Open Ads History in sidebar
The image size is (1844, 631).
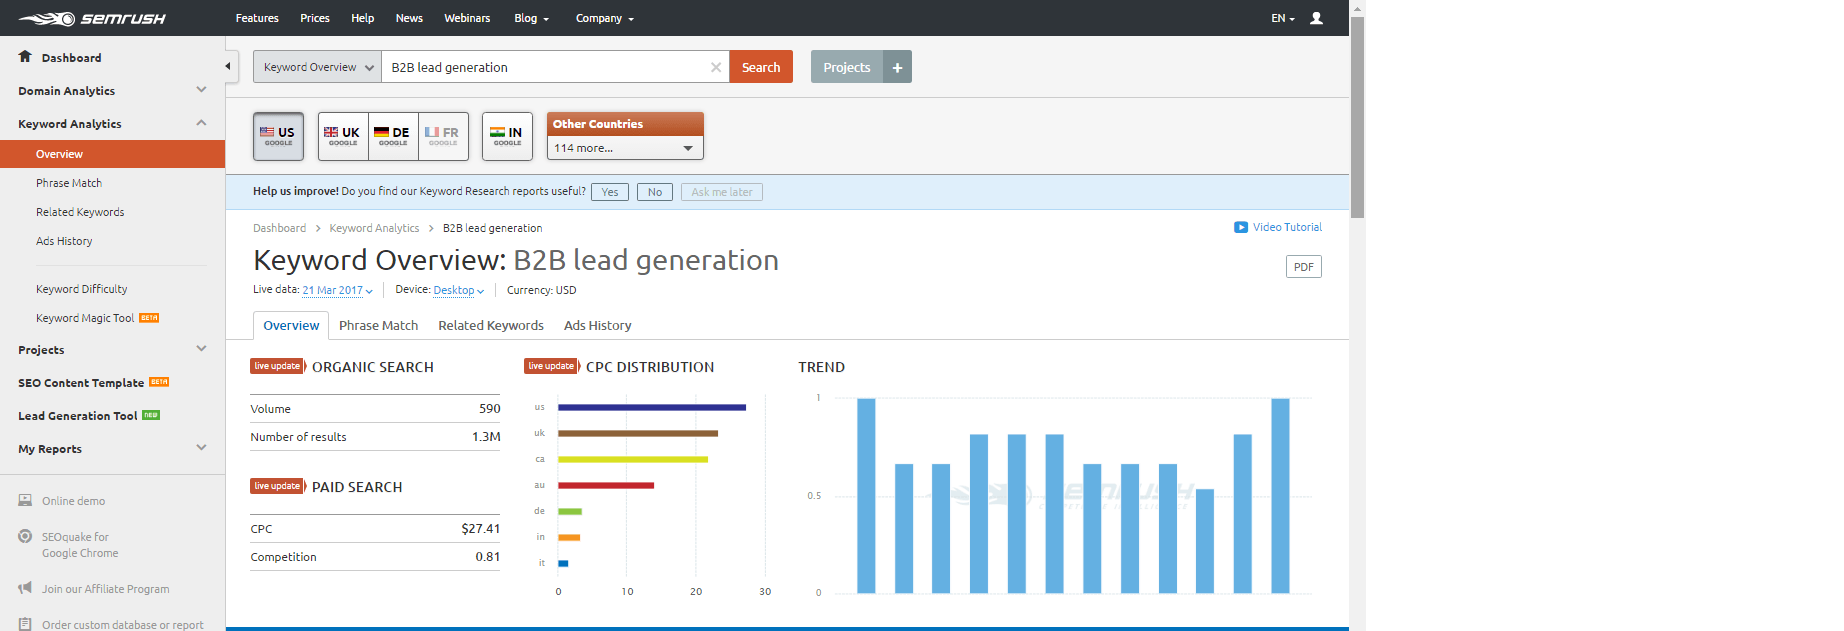pyautogui.click(x=64, y=241)
